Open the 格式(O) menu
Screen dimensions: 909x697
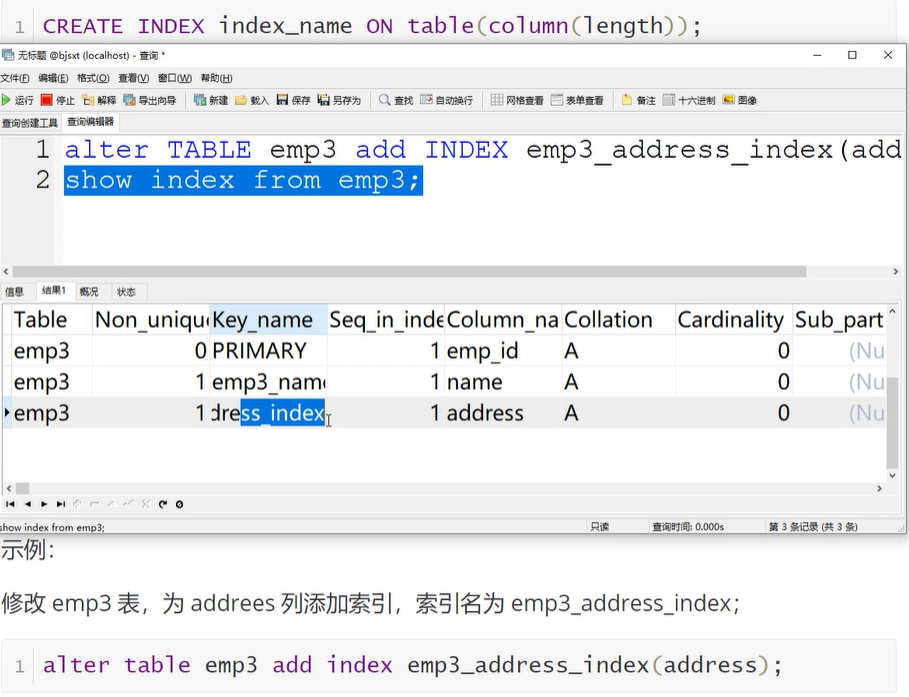(x=93, y=78)
